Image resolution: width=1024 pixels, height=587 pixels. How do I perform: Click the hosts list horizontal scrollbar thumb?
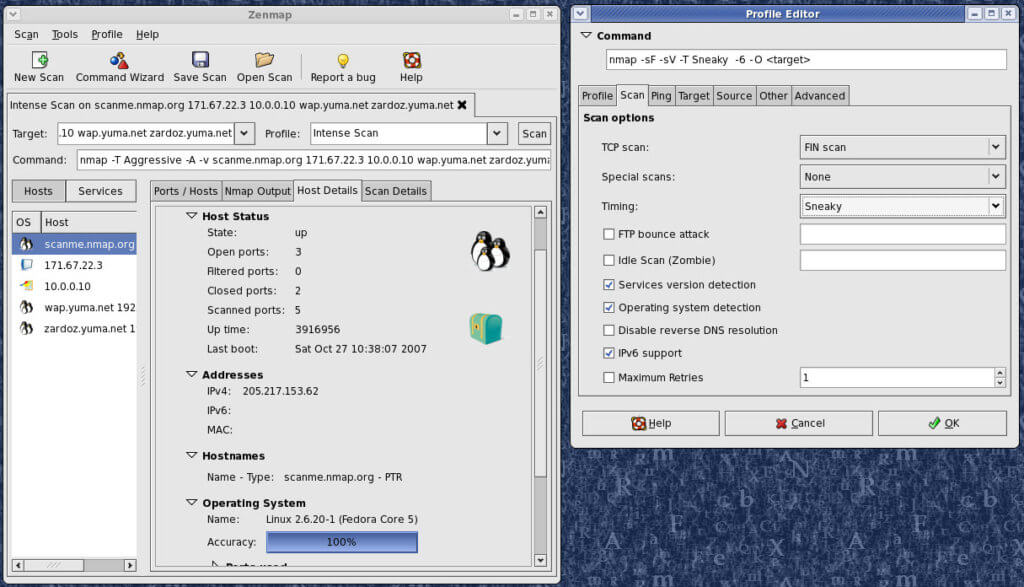(54, 565)
